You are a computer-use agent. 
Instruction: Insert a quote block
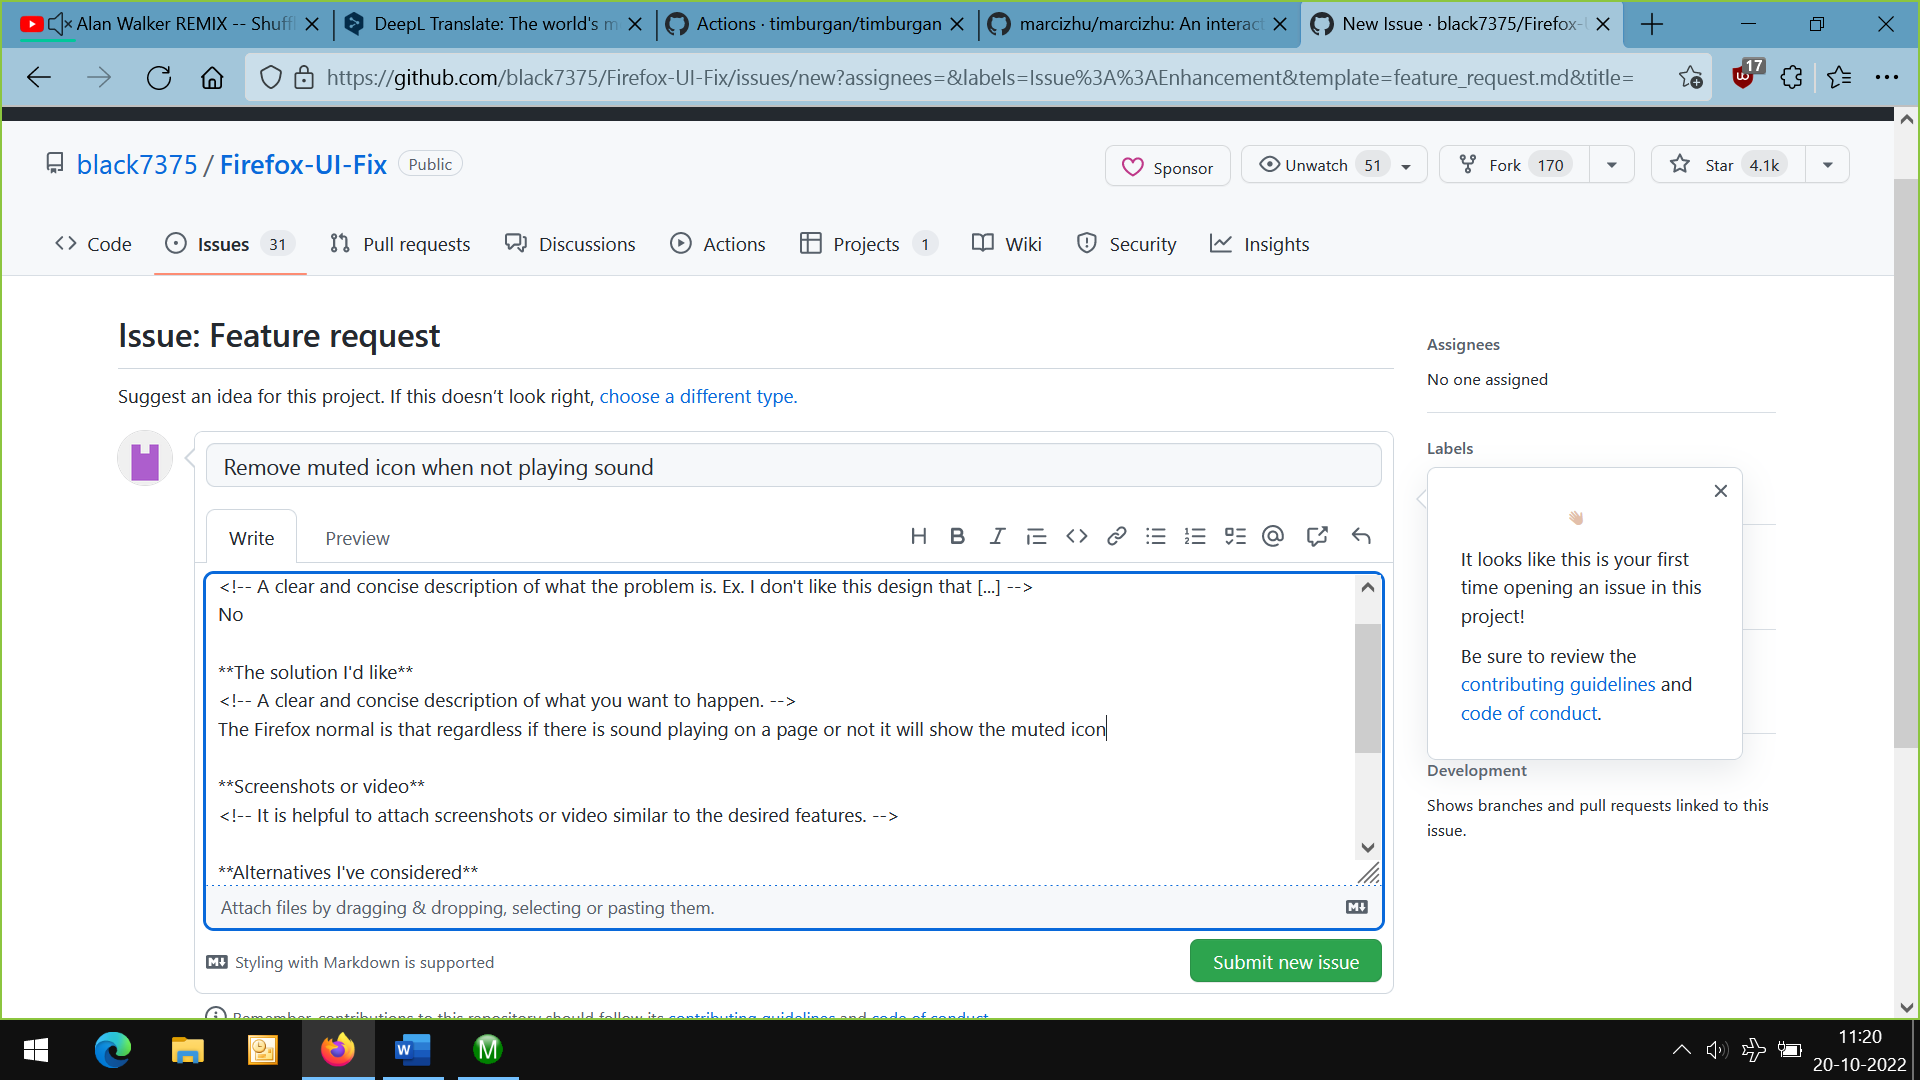click(1036, 537)
